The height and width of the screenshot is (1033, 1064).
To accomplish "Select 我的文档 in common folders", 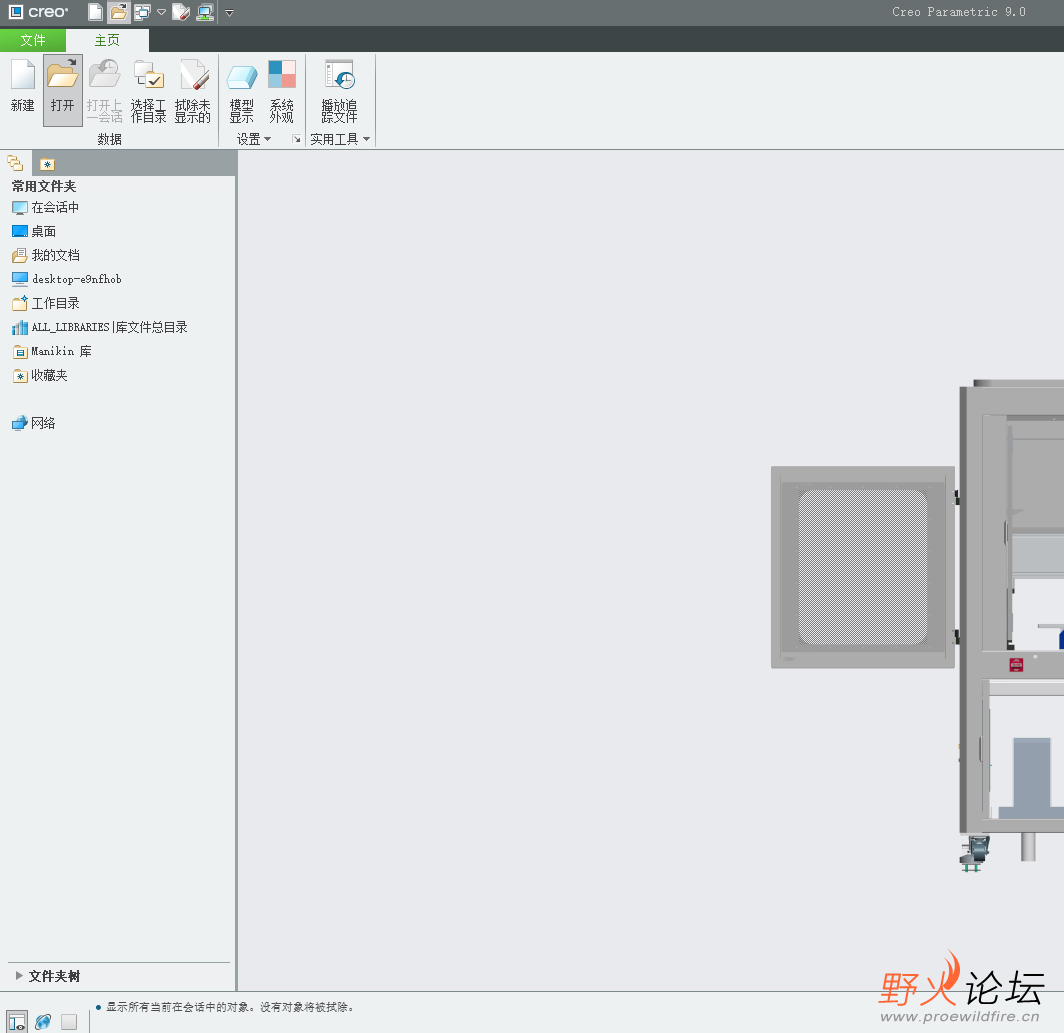I will tap(45, 255).
